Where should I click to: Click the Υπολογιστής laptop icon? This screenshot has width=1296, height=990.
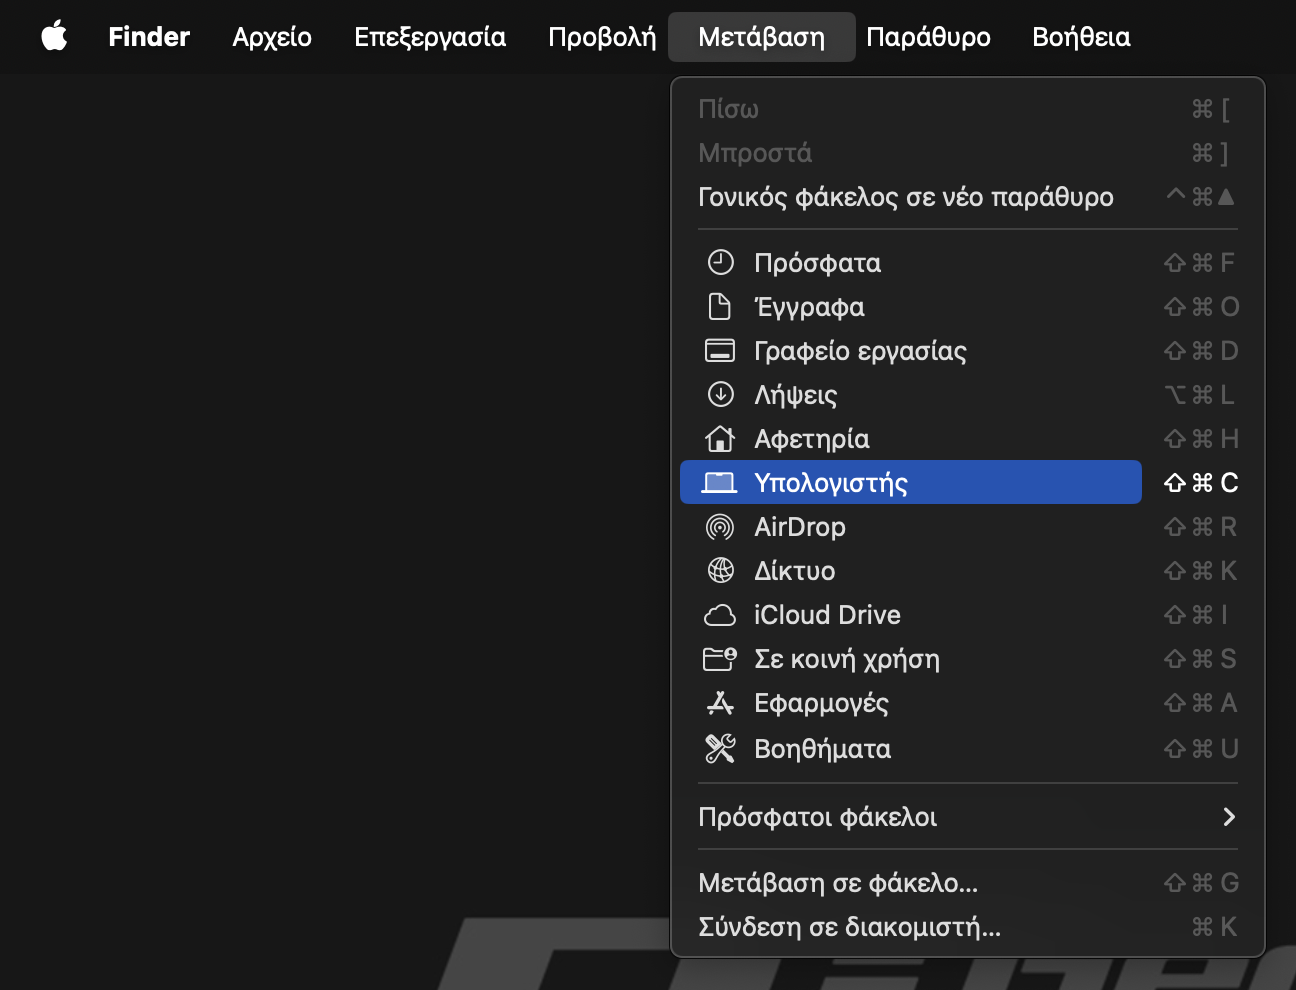click(x=719, y=483)
